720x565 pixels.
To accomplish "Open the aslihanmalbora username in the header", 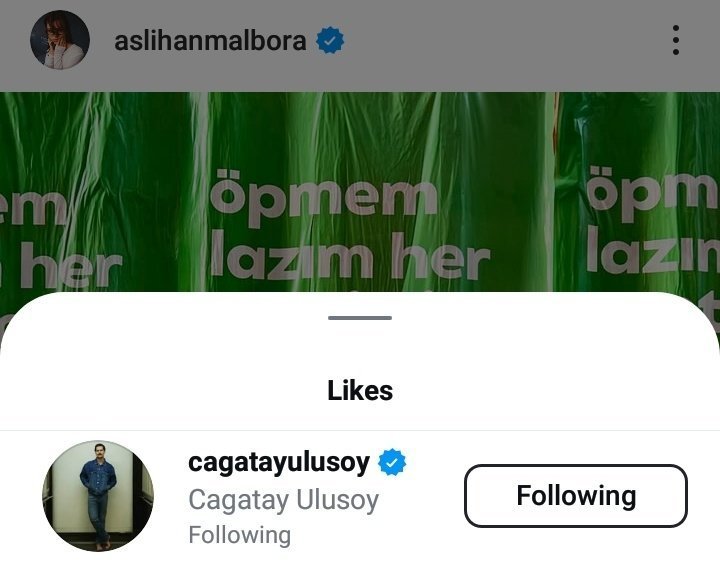I will pyautogui.click(x=210, y=40).
